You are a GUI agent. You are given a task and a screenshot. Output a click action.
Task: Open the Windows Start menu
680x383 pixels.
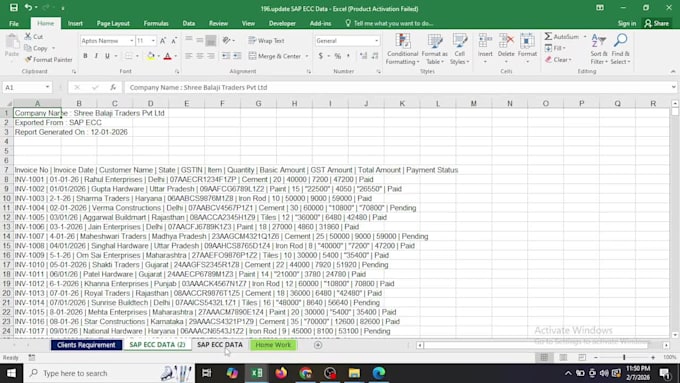[11, 373]
